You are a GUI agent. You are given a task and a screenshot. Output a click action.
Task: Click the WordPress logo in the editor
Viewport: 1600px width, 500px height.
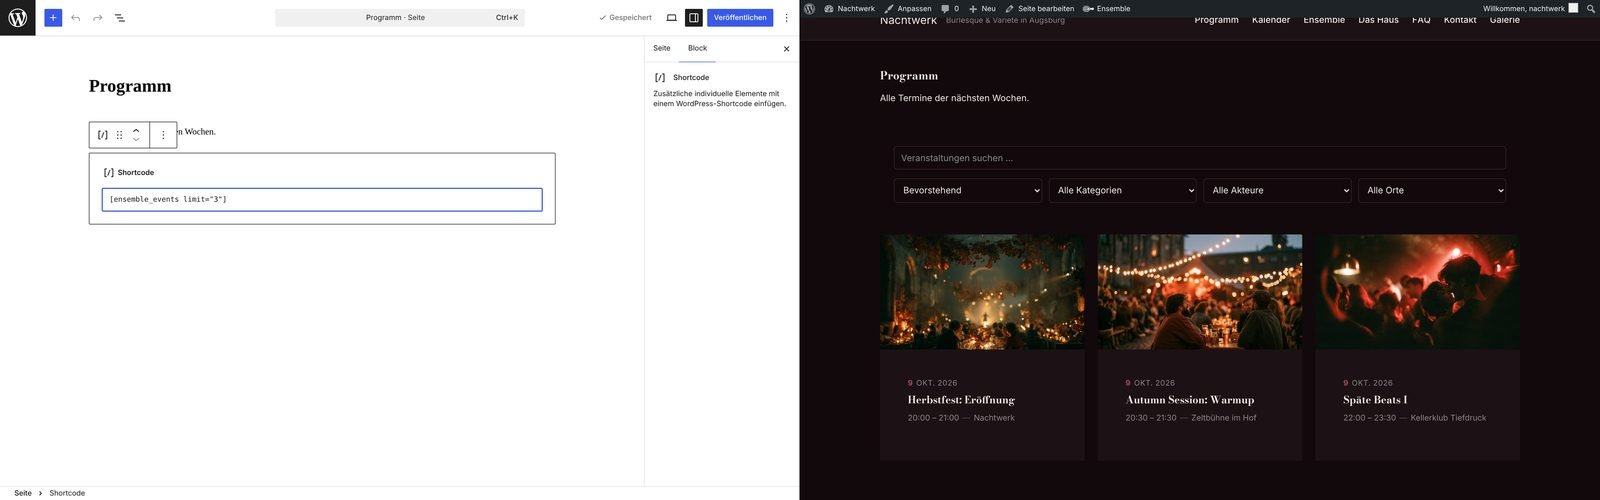[x=17, y=17]
